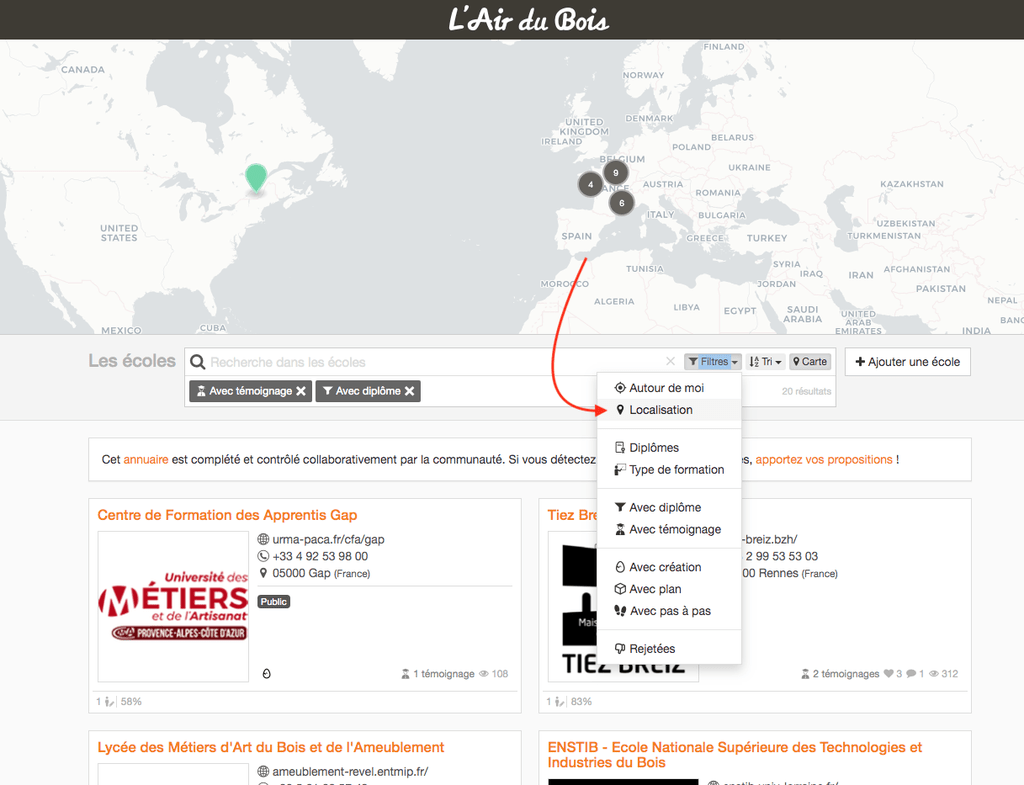Pick the Avec création filter
Viewport: 1024px width, 785px height.
point(669,567)
